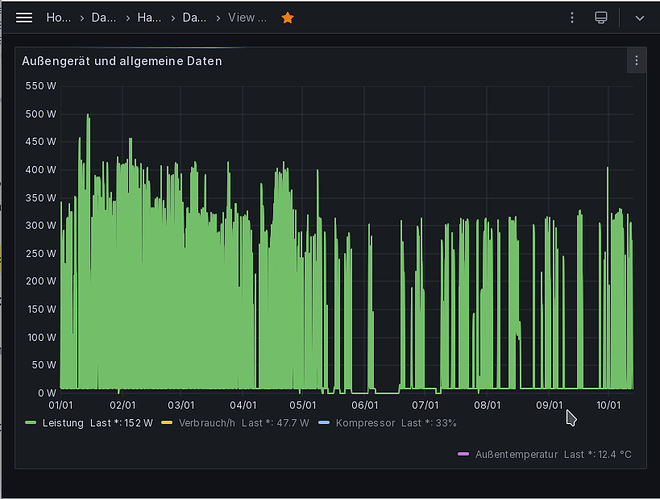This screenshot has height=499, width=660.
Task: Click the 500 W peak in January
Action: pyautogui.click(x=88, y=115)
